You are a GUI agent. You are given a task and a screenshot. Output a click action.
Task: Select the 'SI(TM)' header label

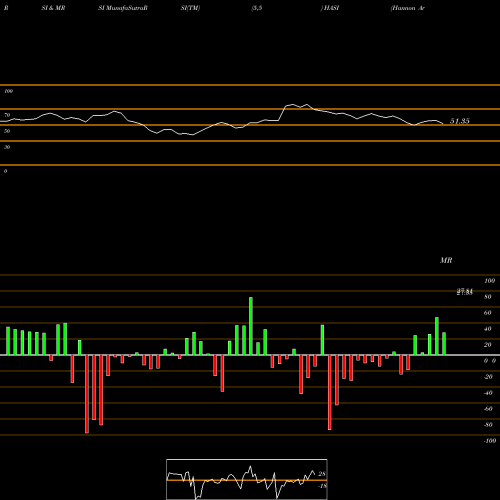point(190,8)
